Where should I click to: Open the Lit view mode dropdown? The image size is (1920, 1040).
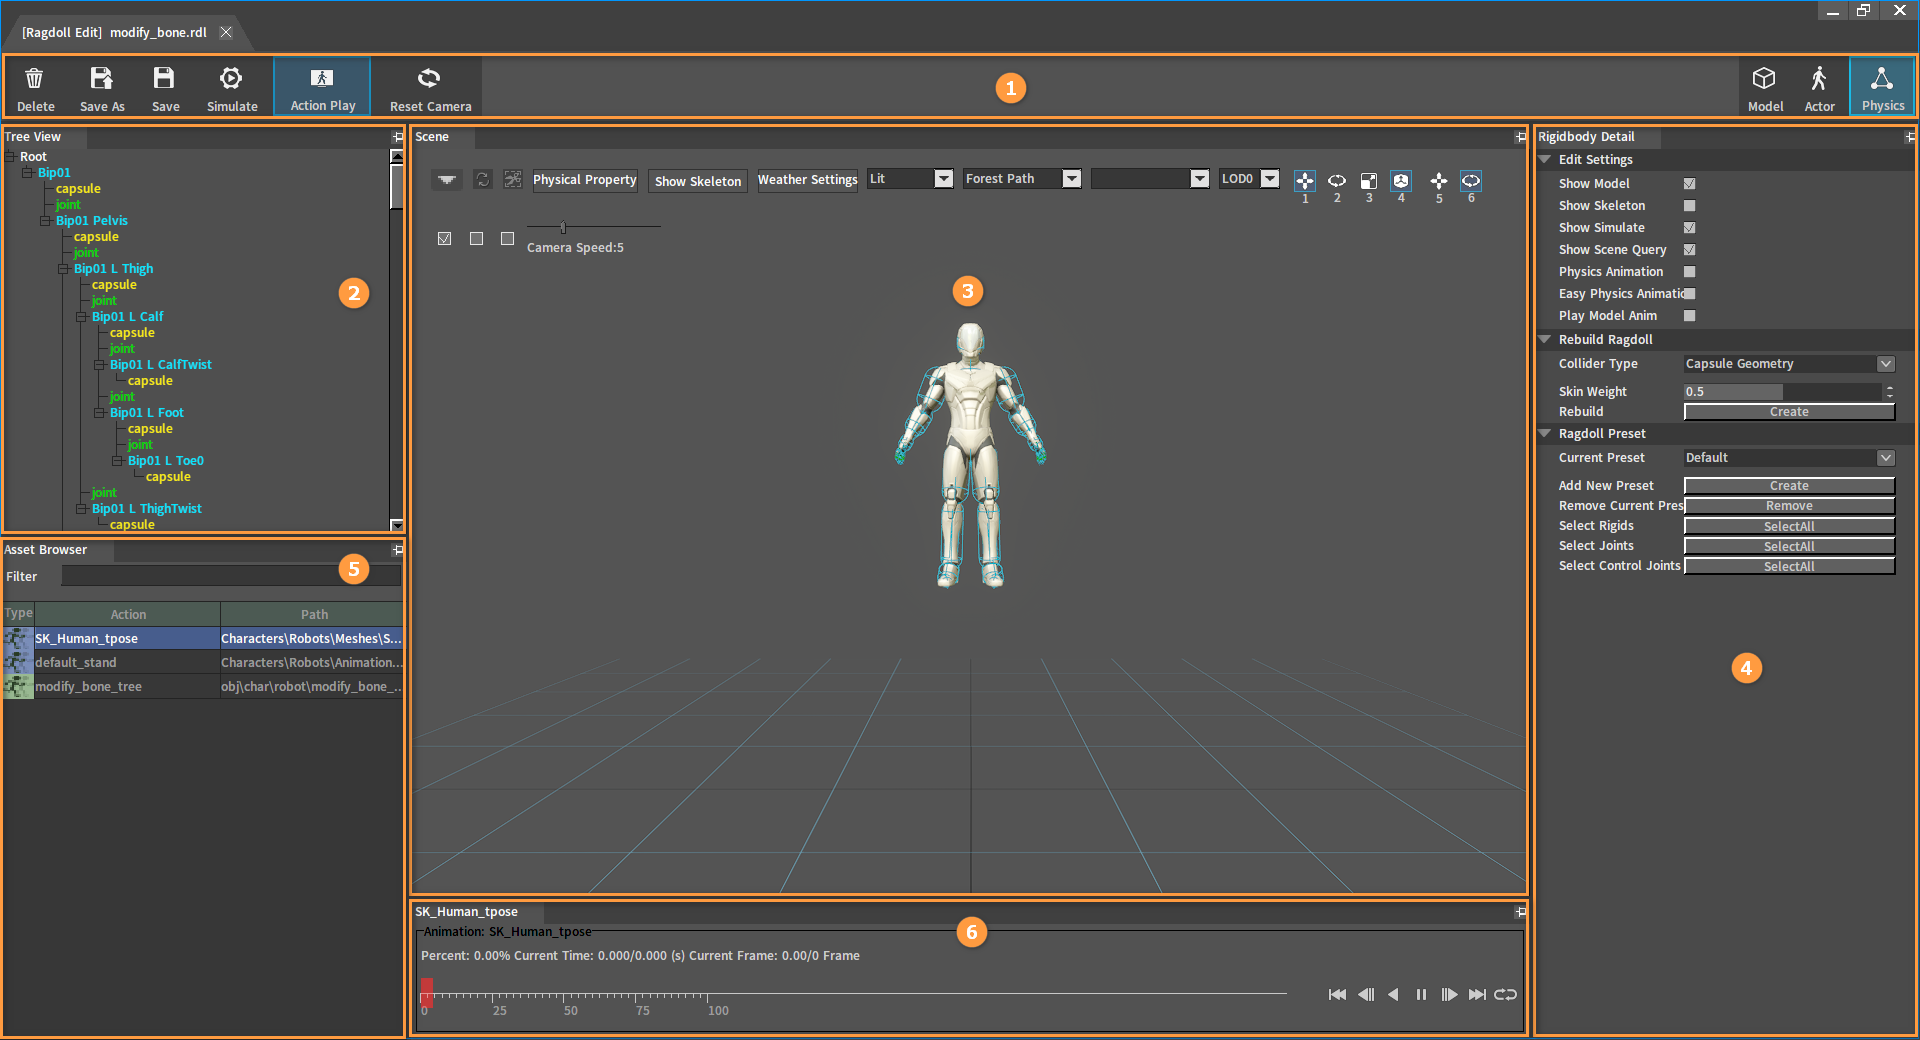click(x=910, y=179)
